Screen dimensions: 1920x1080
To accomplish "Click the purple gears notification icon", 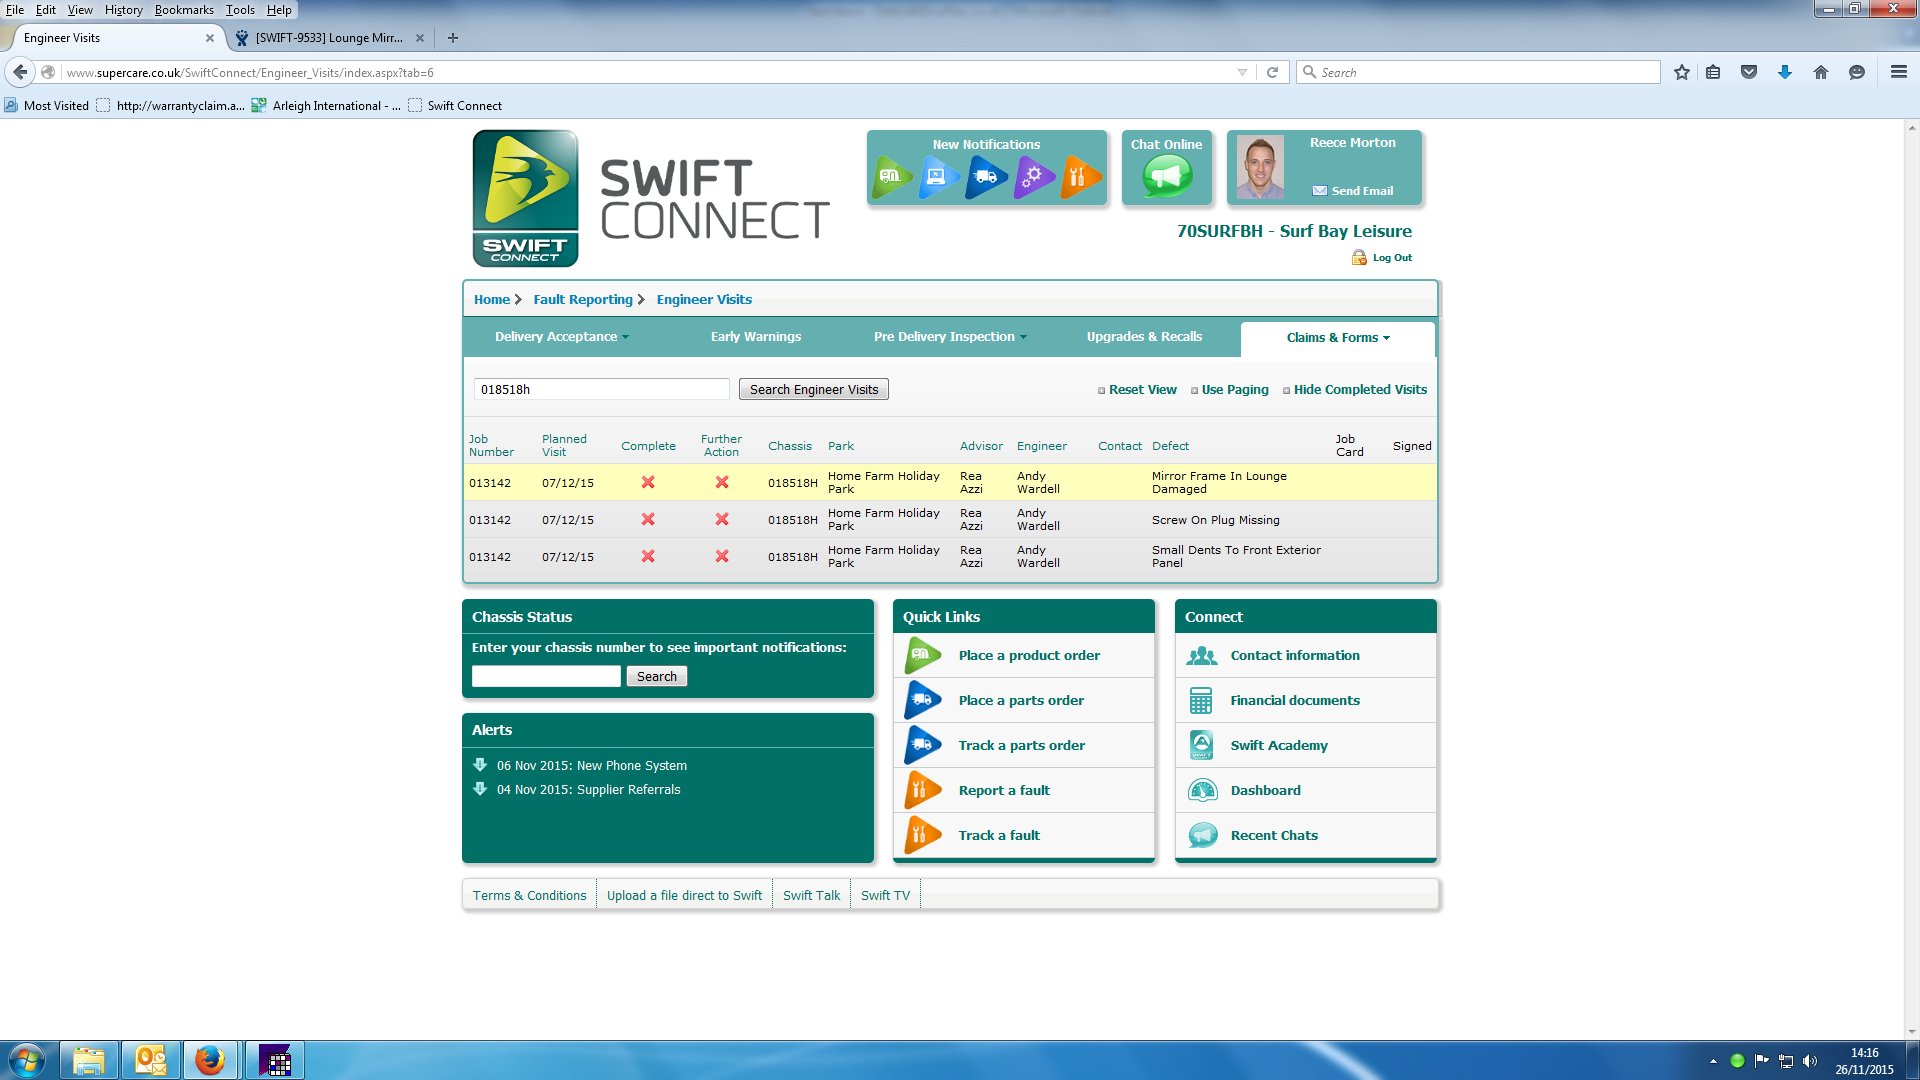I will [x=1034, y=177].
